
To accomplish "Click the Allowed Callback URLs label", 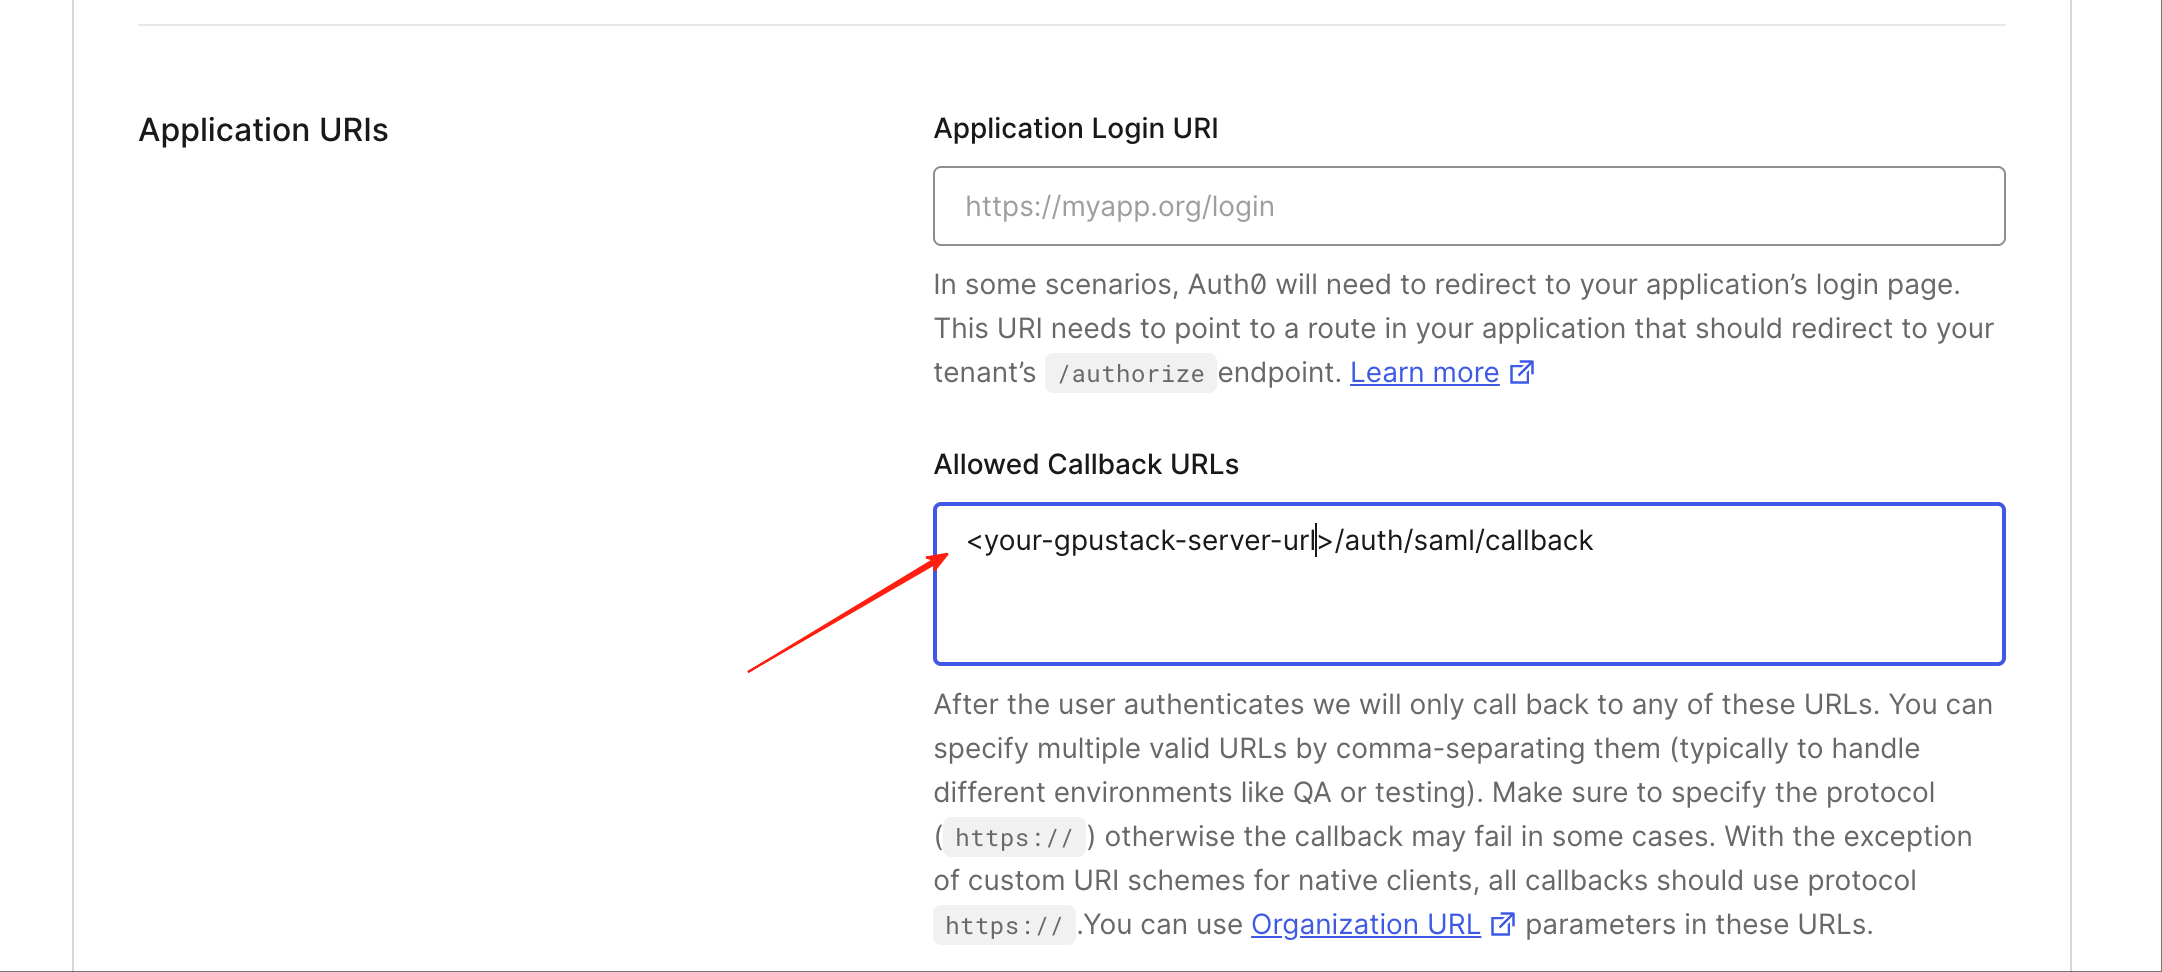I will tap(1085, 465).
